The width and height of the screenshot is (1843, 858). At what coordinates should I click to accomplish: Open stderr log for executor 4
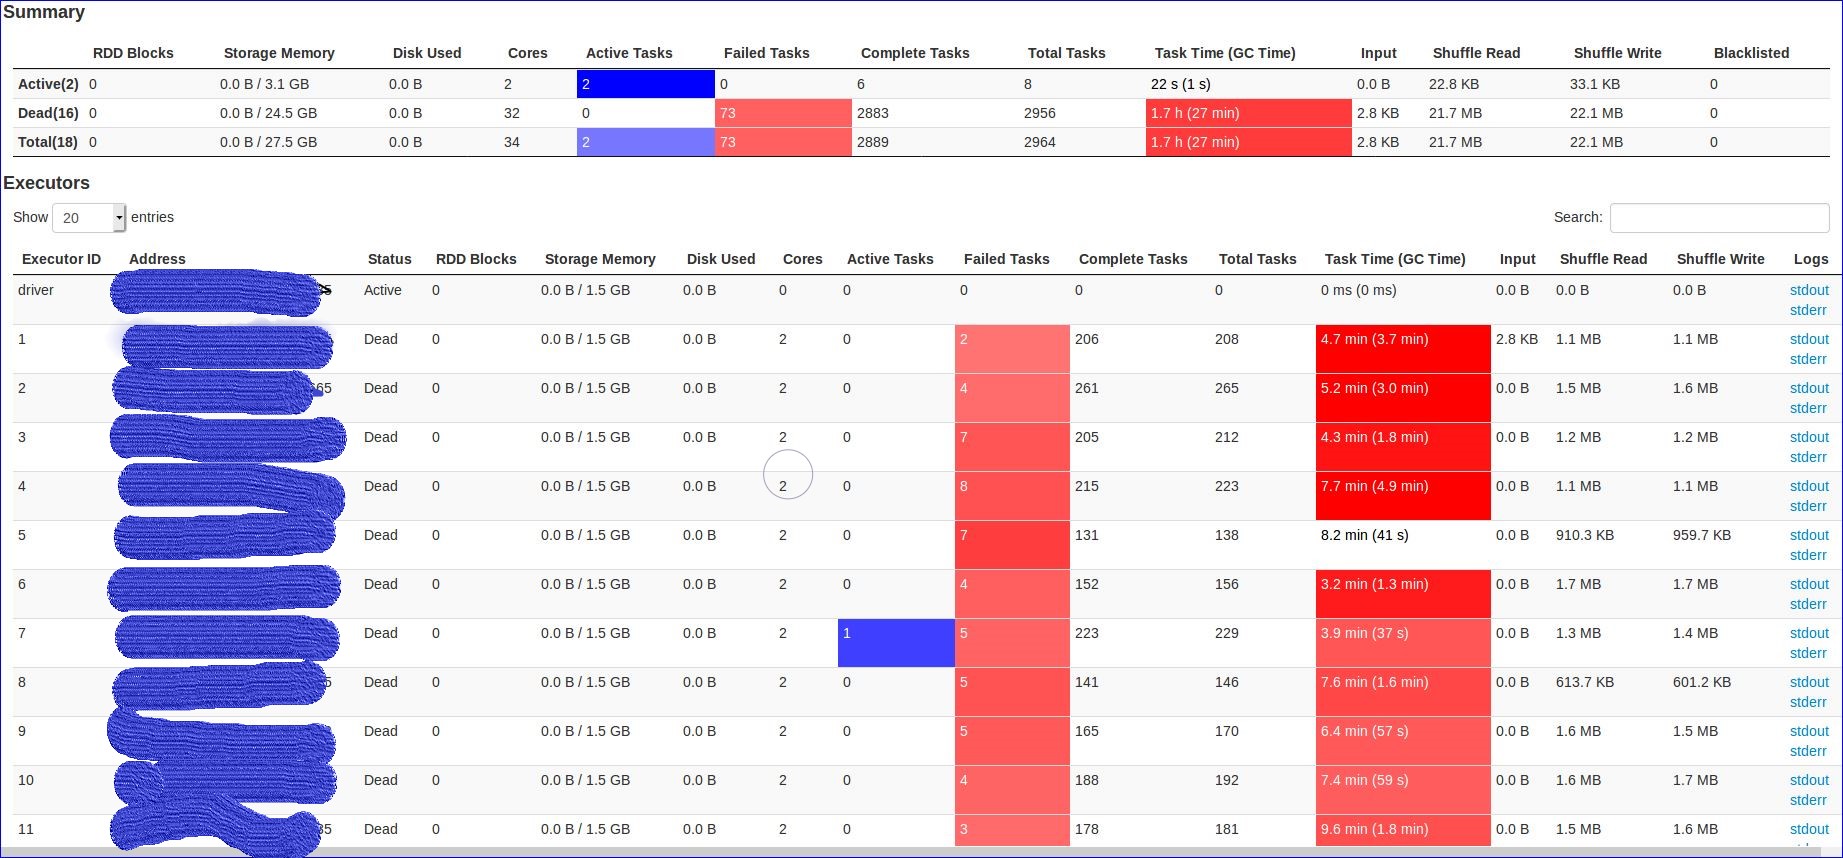click(1808, 506)
